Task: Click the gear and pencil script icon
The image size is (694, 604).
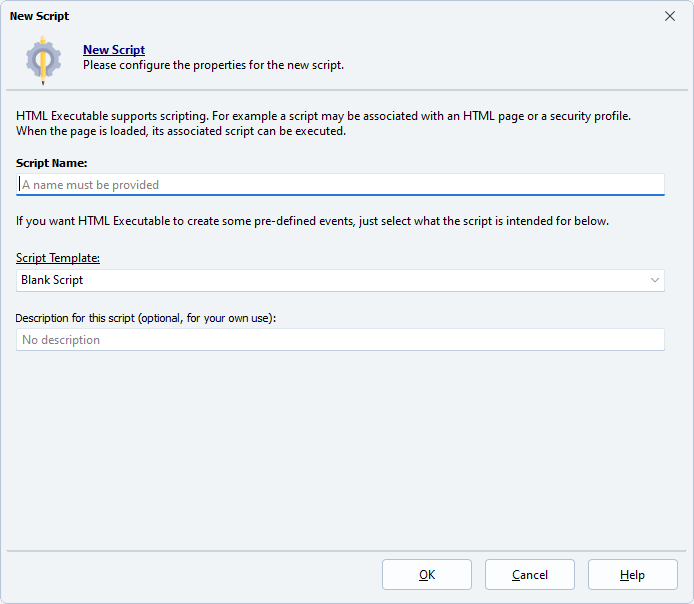Action: pos(43,59)
